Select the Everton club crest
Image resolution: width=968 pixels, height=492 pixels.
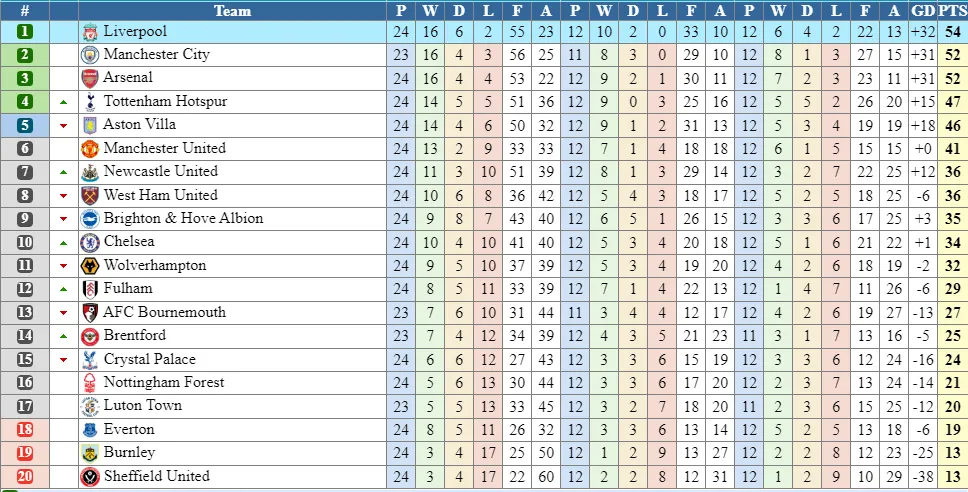click(90, 430)
